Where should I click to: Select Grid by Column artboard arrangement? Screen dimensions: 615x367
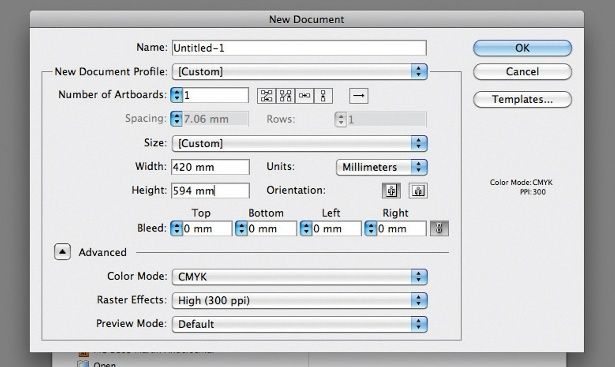286,96
